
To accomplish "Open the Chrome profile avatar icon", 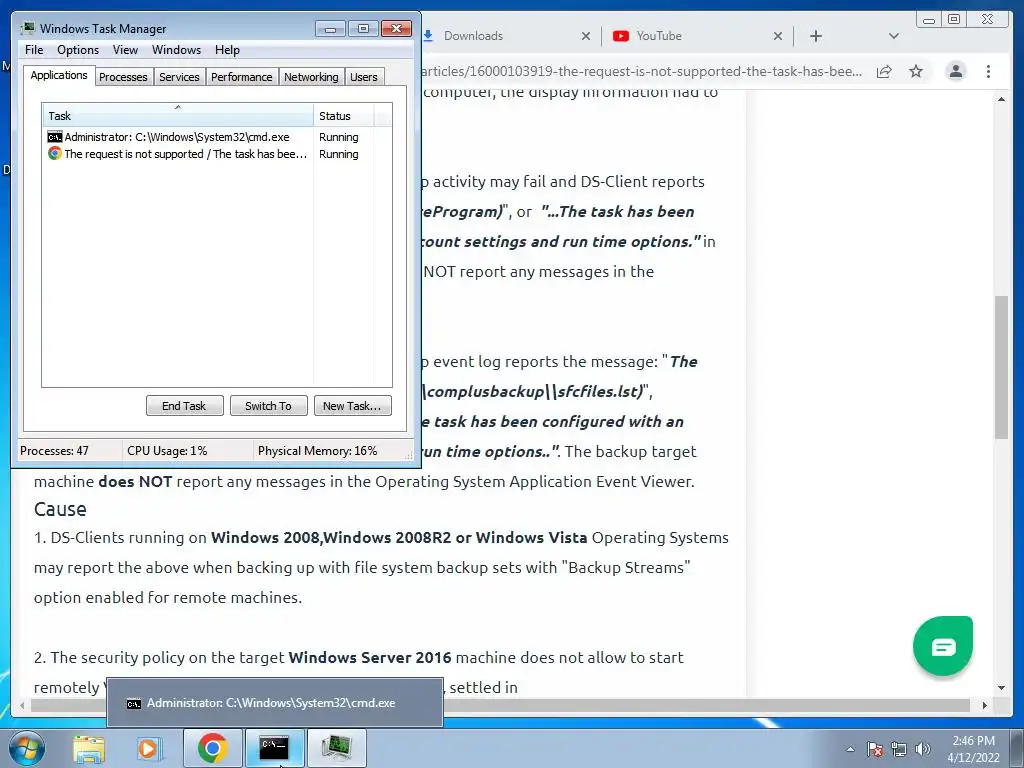I will (955, 71).
